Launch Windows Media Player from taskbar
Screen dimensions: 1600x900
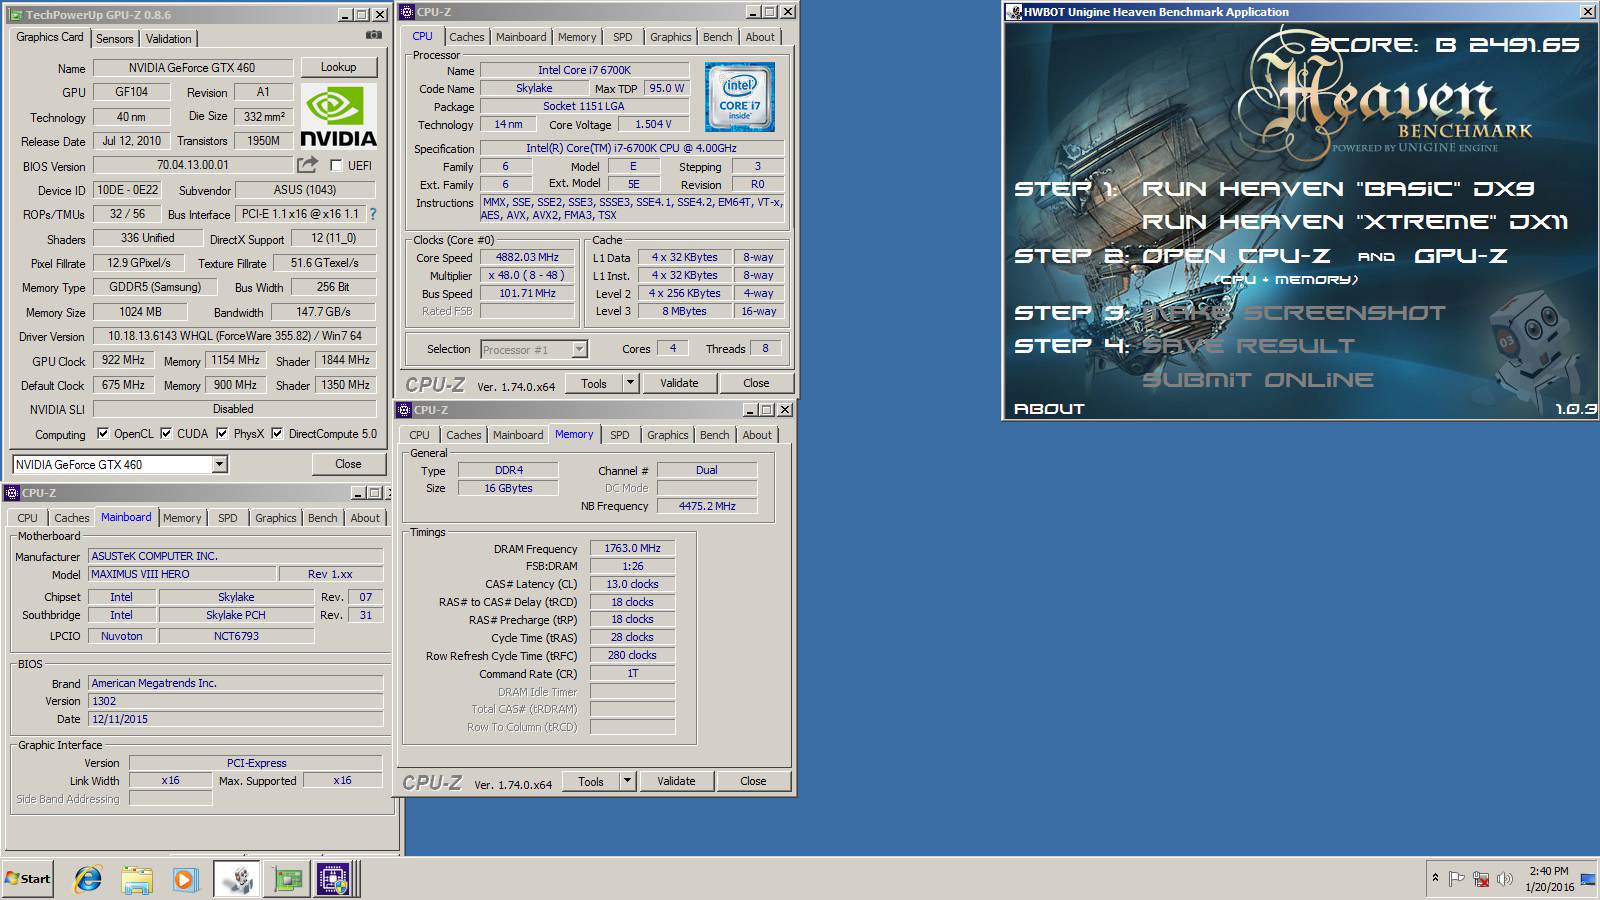pyautogui.click(x=185, y=879)
